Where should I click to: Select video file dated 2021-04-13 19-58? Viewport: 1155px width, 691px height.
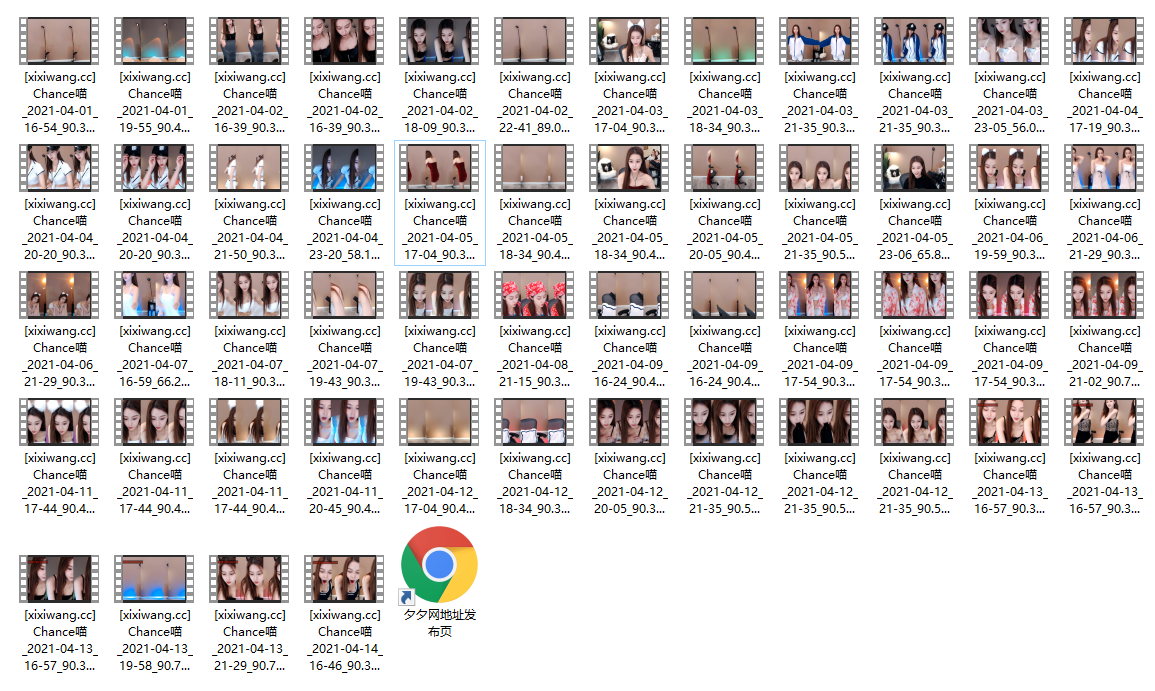pos(154,579)
